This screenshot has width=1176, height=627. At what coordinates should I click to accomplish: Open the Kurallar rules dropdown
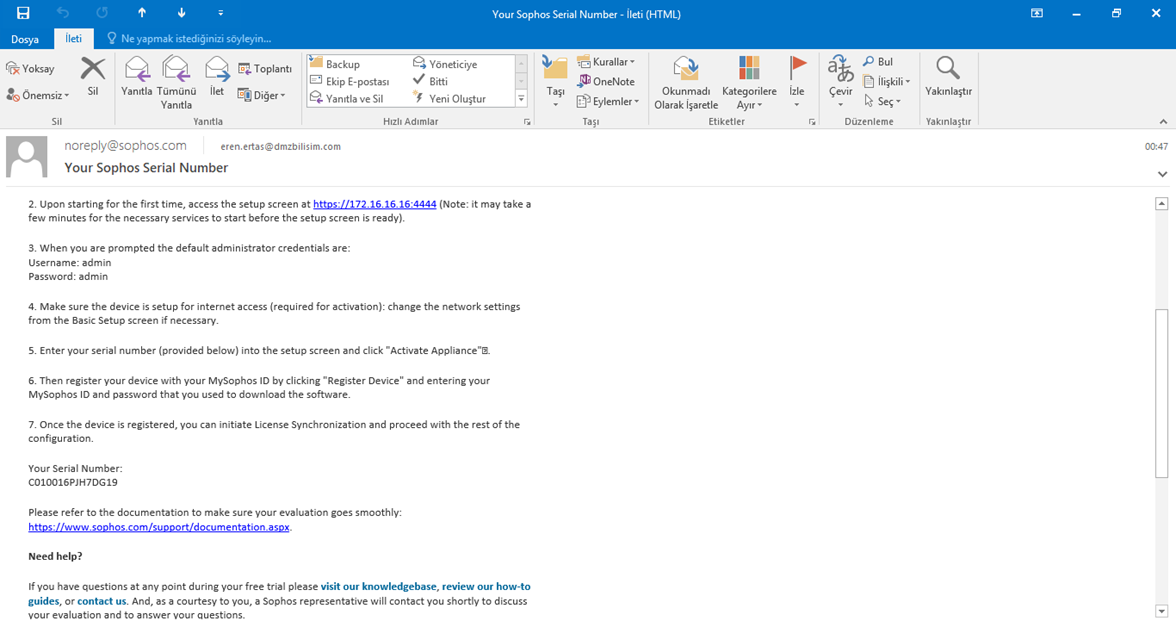click(x=606, y=62)
